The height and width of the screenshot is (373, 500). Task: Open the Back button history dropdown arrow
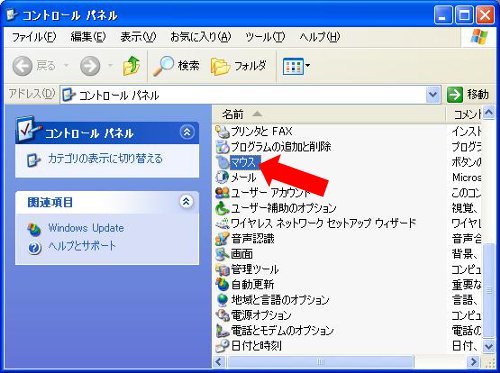tap(66, 66)
